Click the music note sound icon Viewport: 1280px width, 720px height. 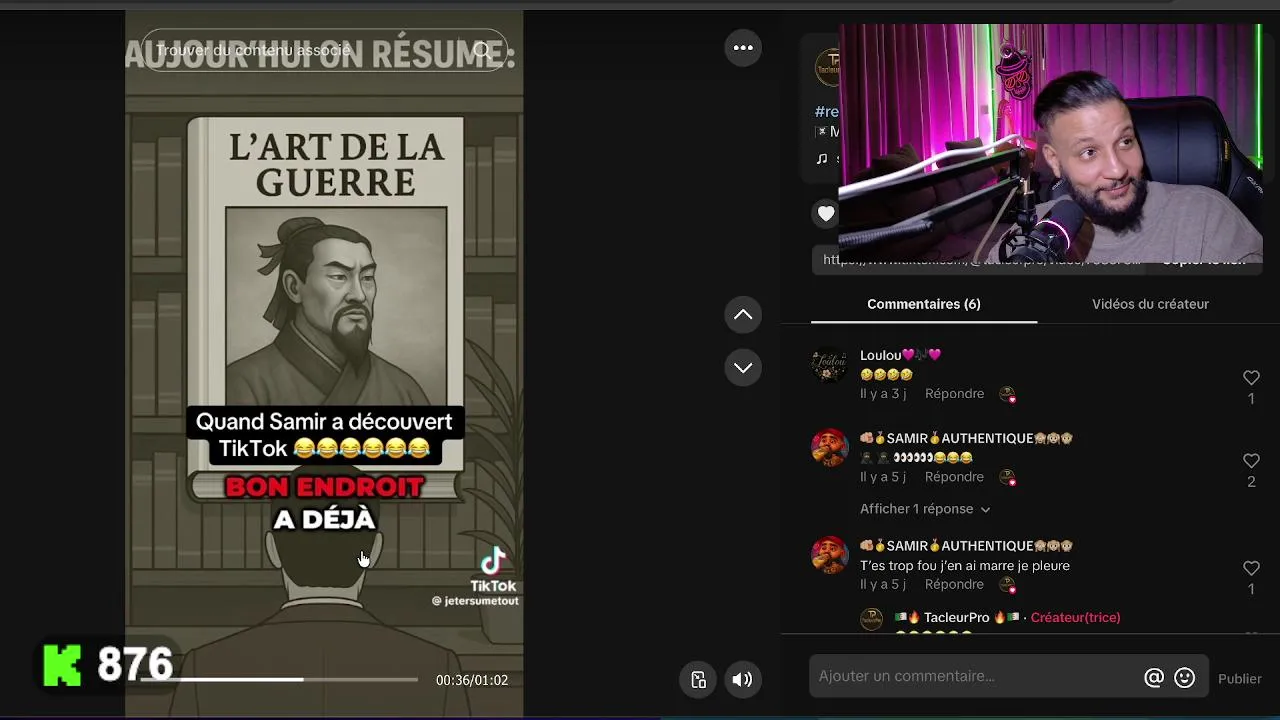(822, 158)
